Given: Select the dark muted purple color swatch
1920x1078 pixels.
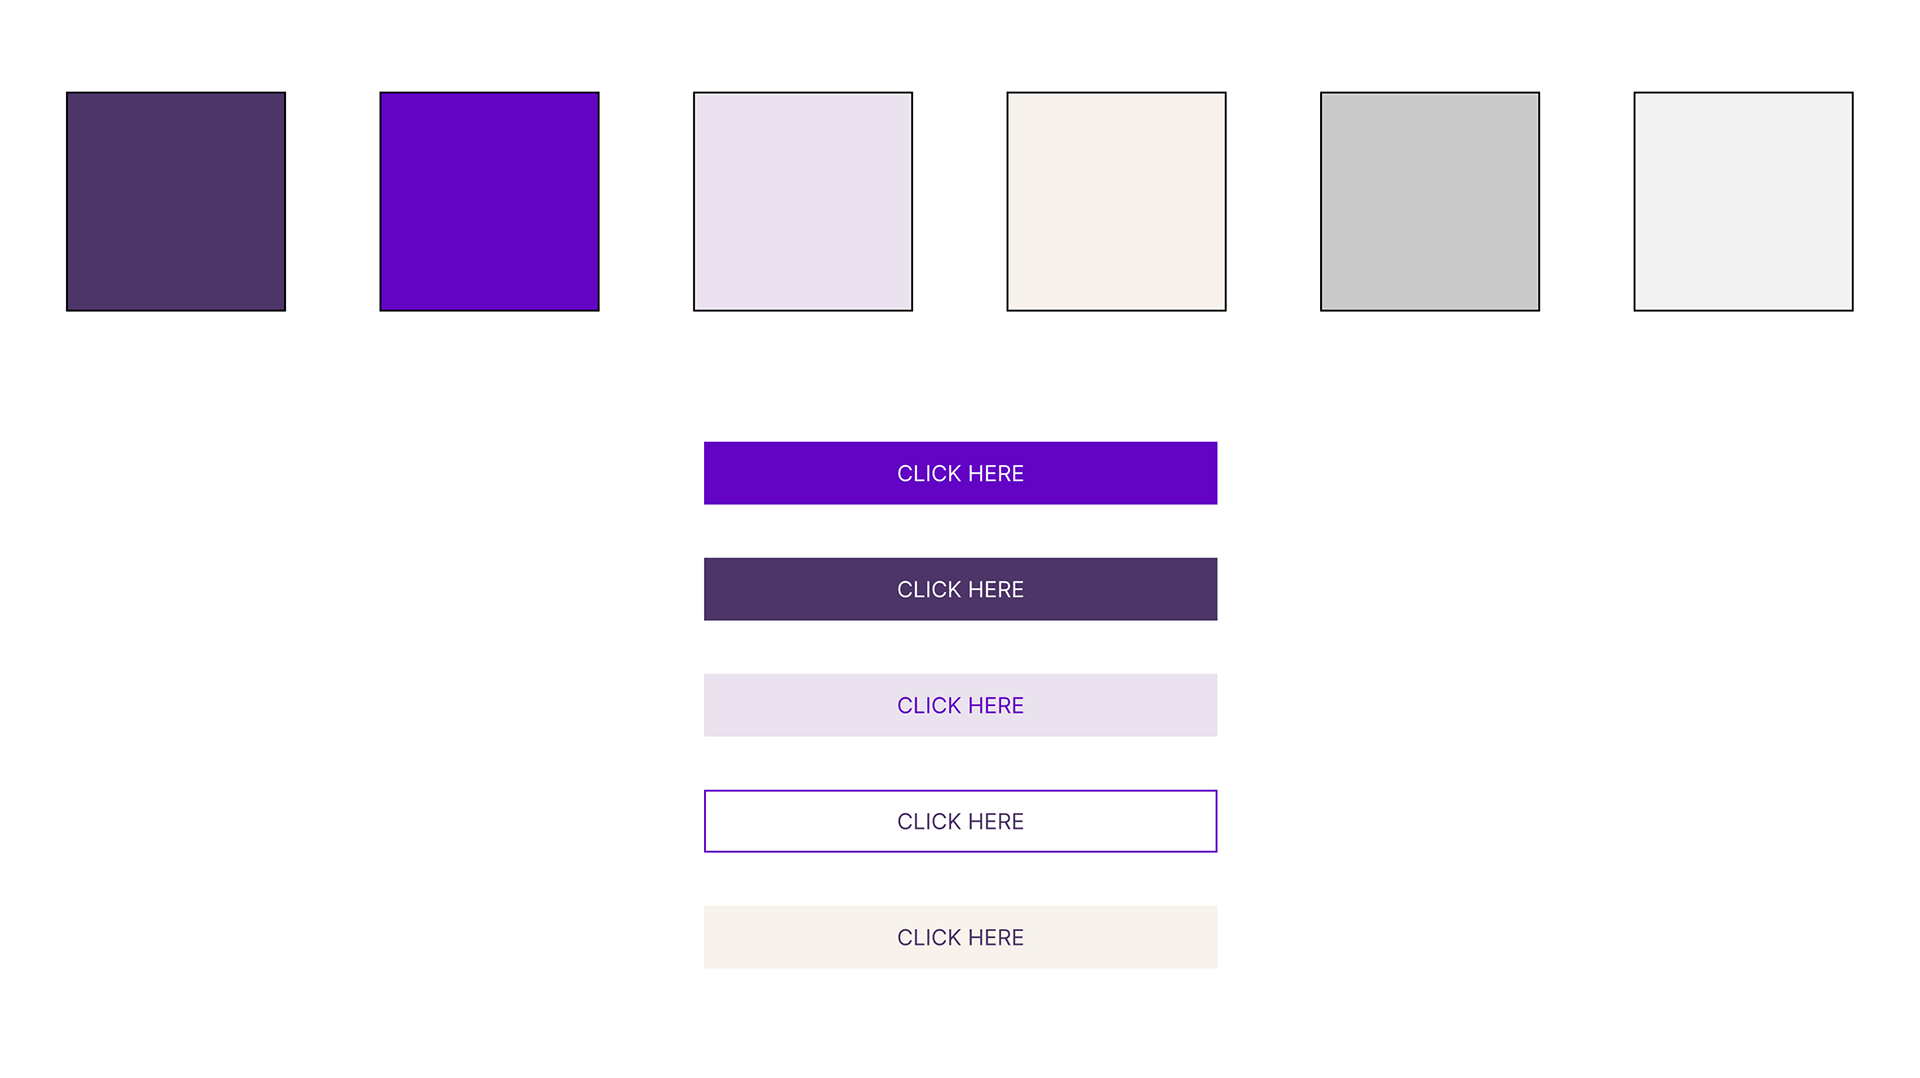Looking at the screenshot, I should [x=176, y=201].
